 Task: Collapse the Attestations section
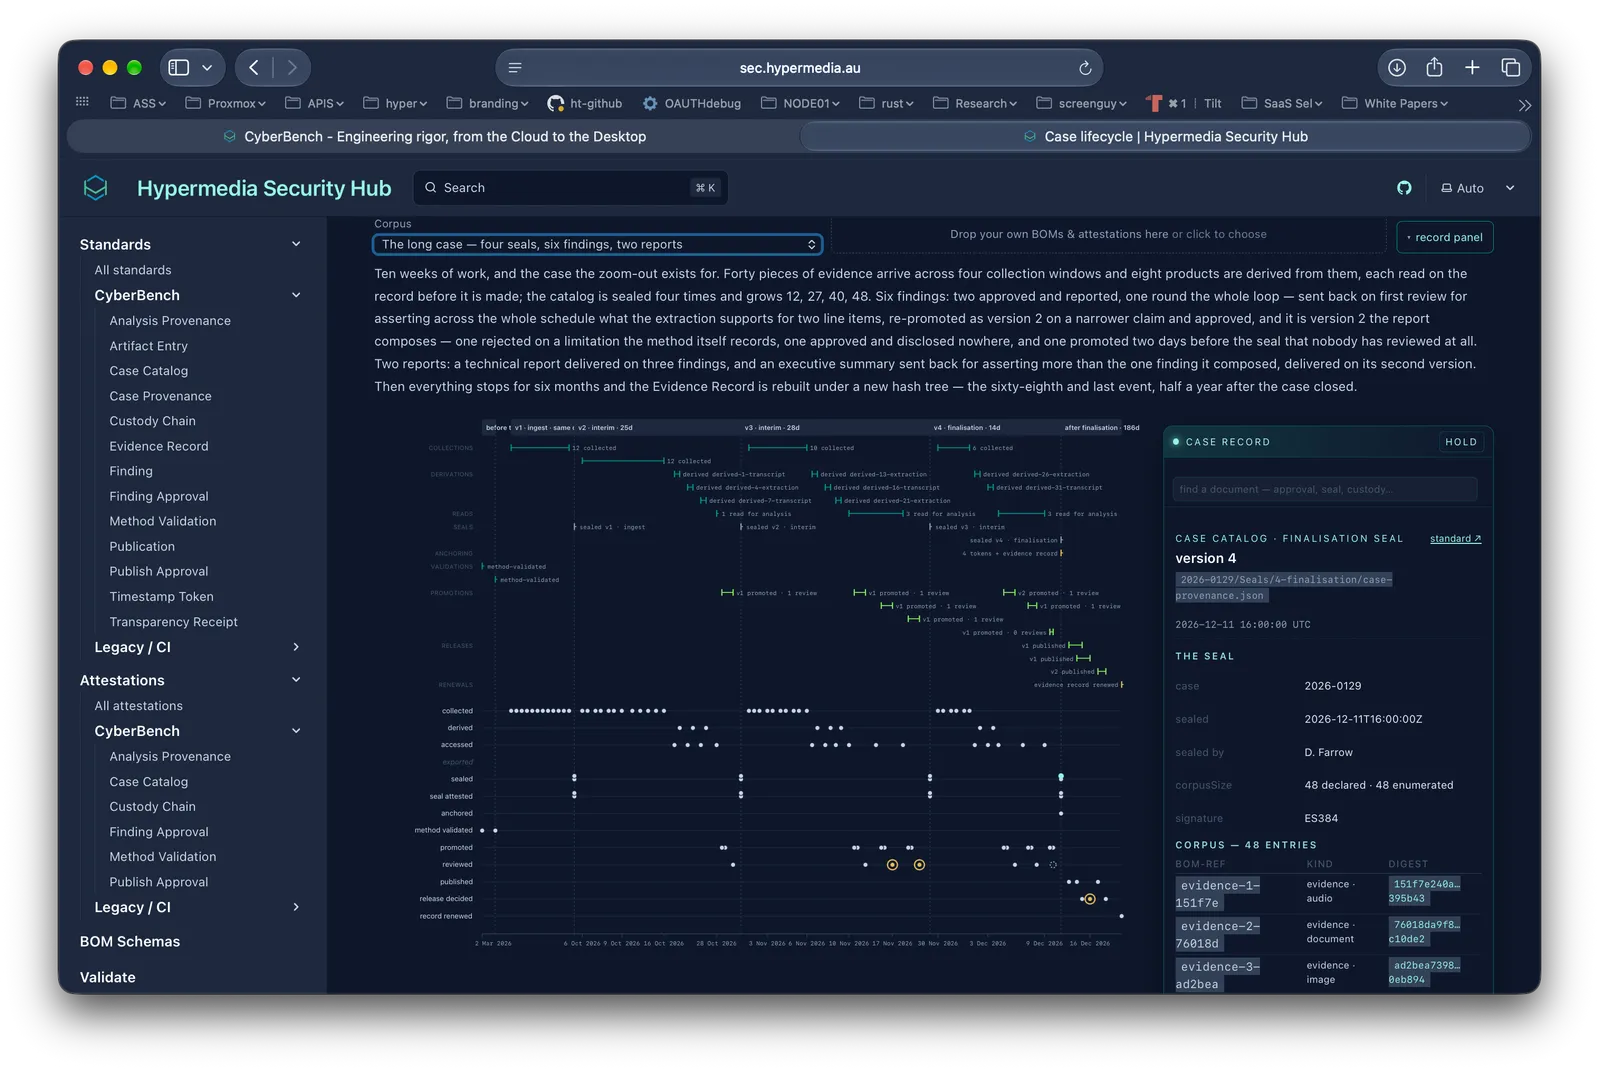coord(296,680)
